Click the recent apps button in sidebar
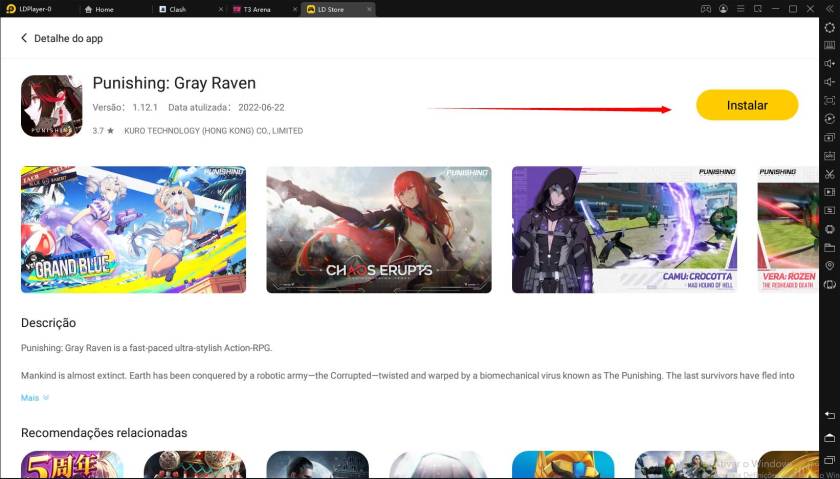Screen dimensions: 840x479 tap(830, 460)
